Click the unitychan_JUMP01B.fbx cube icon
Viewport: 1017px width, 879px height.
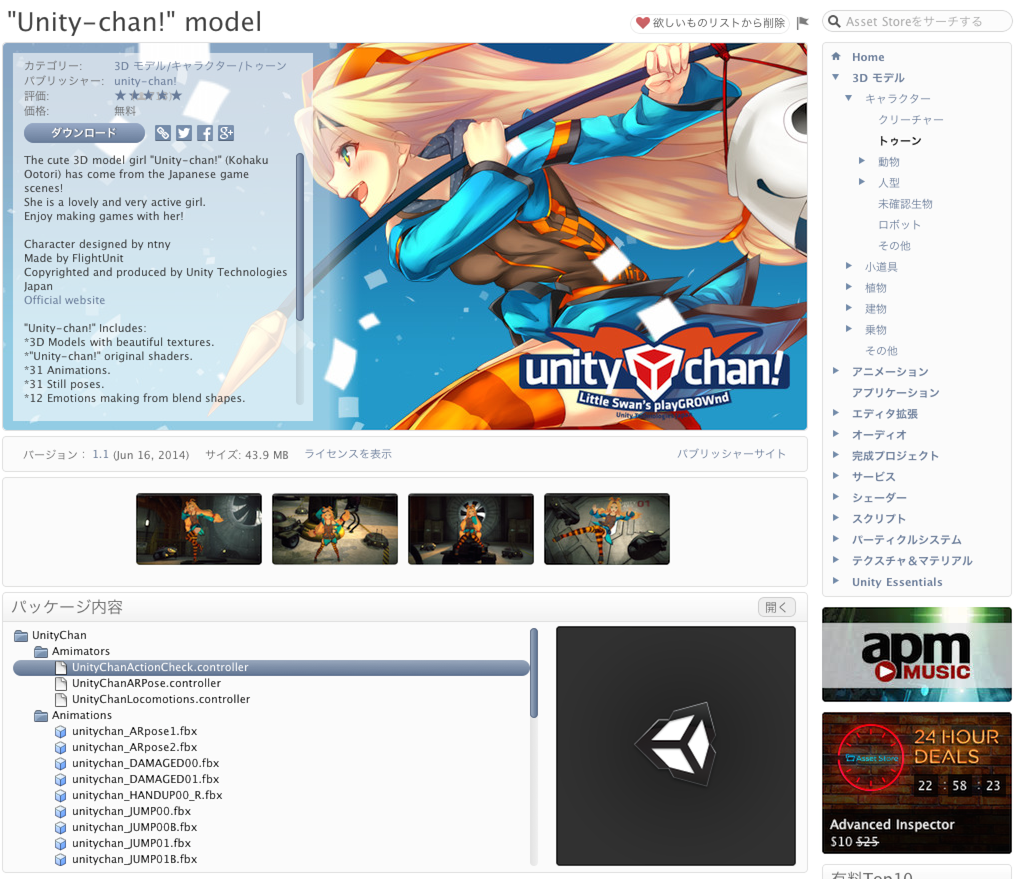[60, 860]
